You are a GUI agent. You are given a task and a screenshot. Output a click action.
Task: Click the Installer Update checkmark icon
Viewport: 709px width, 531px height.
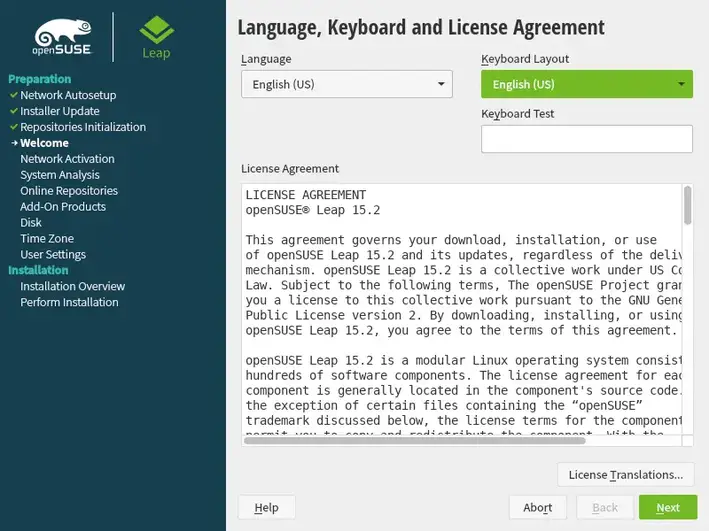click(14, 111)
